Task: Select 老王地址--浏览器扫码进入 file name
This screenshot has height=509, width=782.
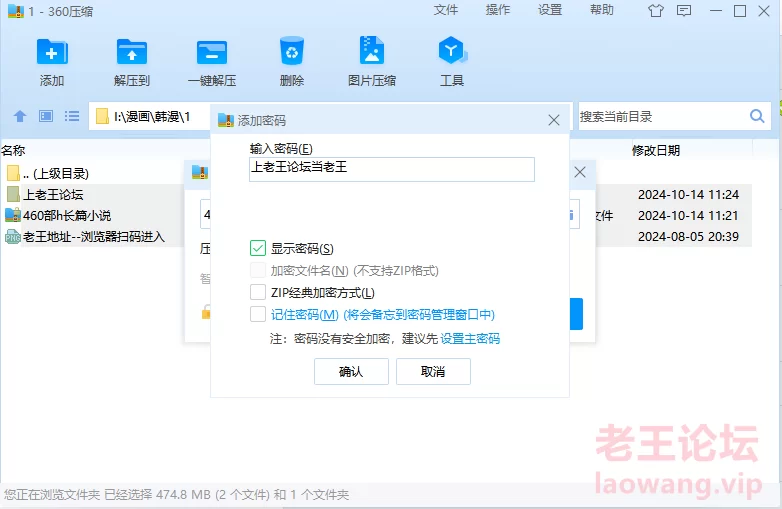Action: click(94, 236)
